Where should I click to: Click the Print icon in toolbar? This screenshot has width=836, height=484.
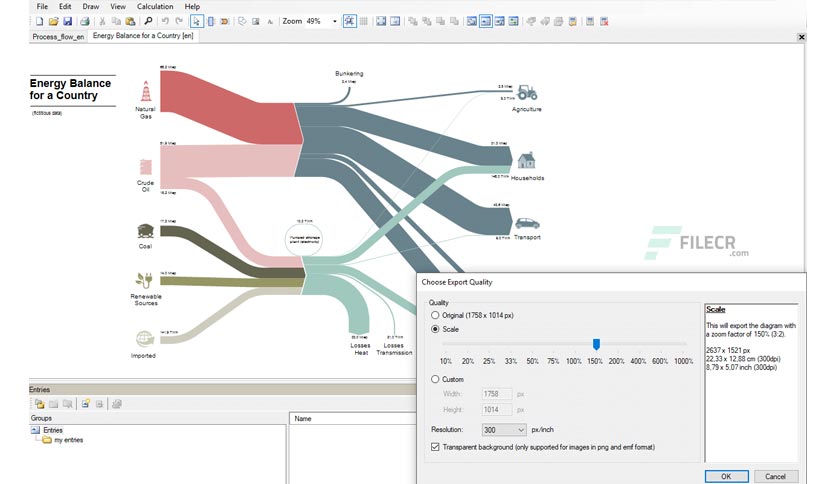point(84,21)
